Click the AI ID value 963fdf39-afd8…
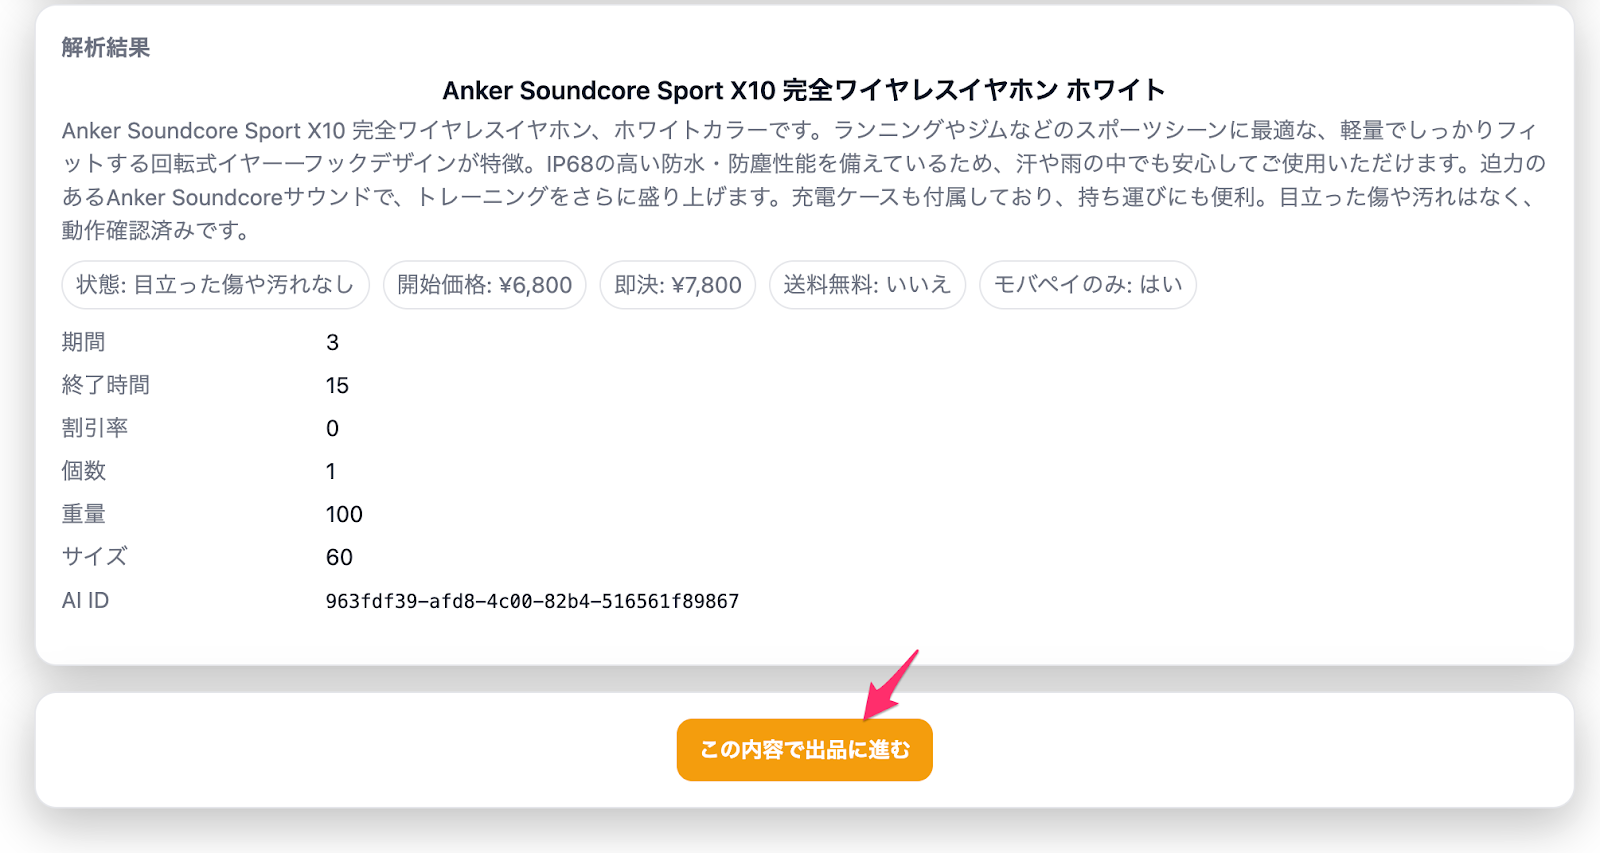Viewport: 1600px width, 853px height. (x=532, y=601)
